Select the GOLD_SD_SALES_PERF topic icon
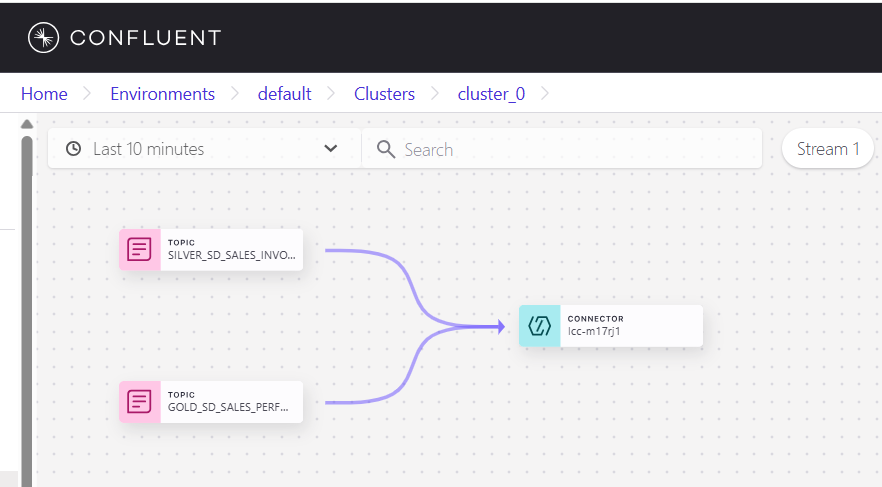 point(140,402)
